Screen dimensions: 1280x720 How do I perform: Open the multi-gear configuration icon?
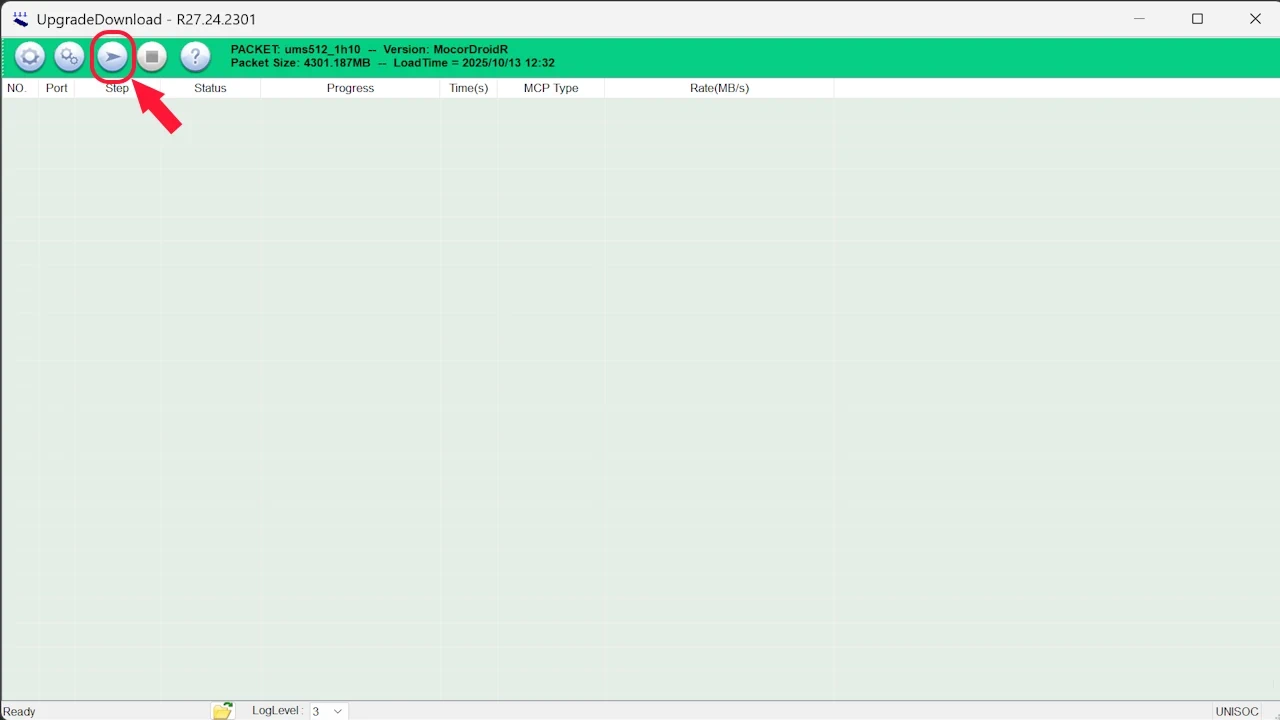point(68,57)
